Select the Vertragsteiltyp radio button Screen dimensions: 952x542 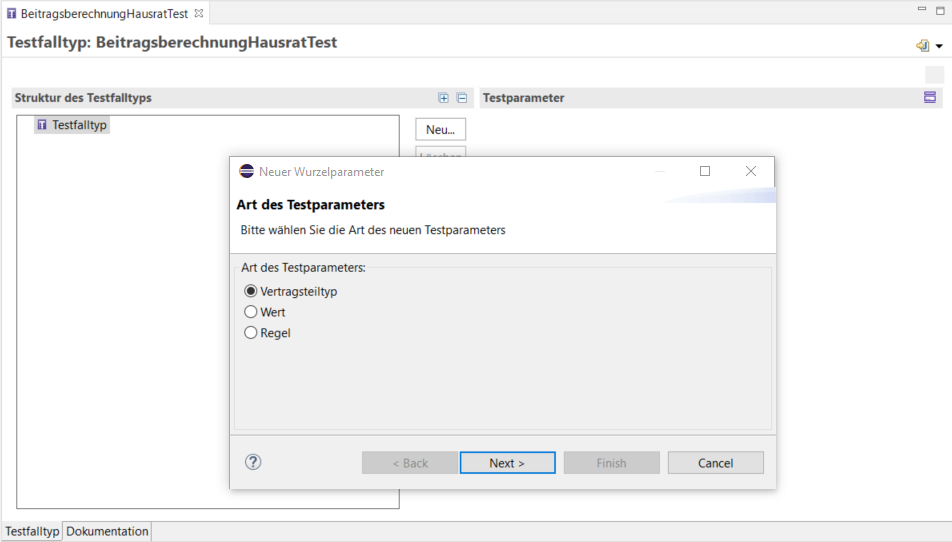pyautogui.click(x=291, y=291)
